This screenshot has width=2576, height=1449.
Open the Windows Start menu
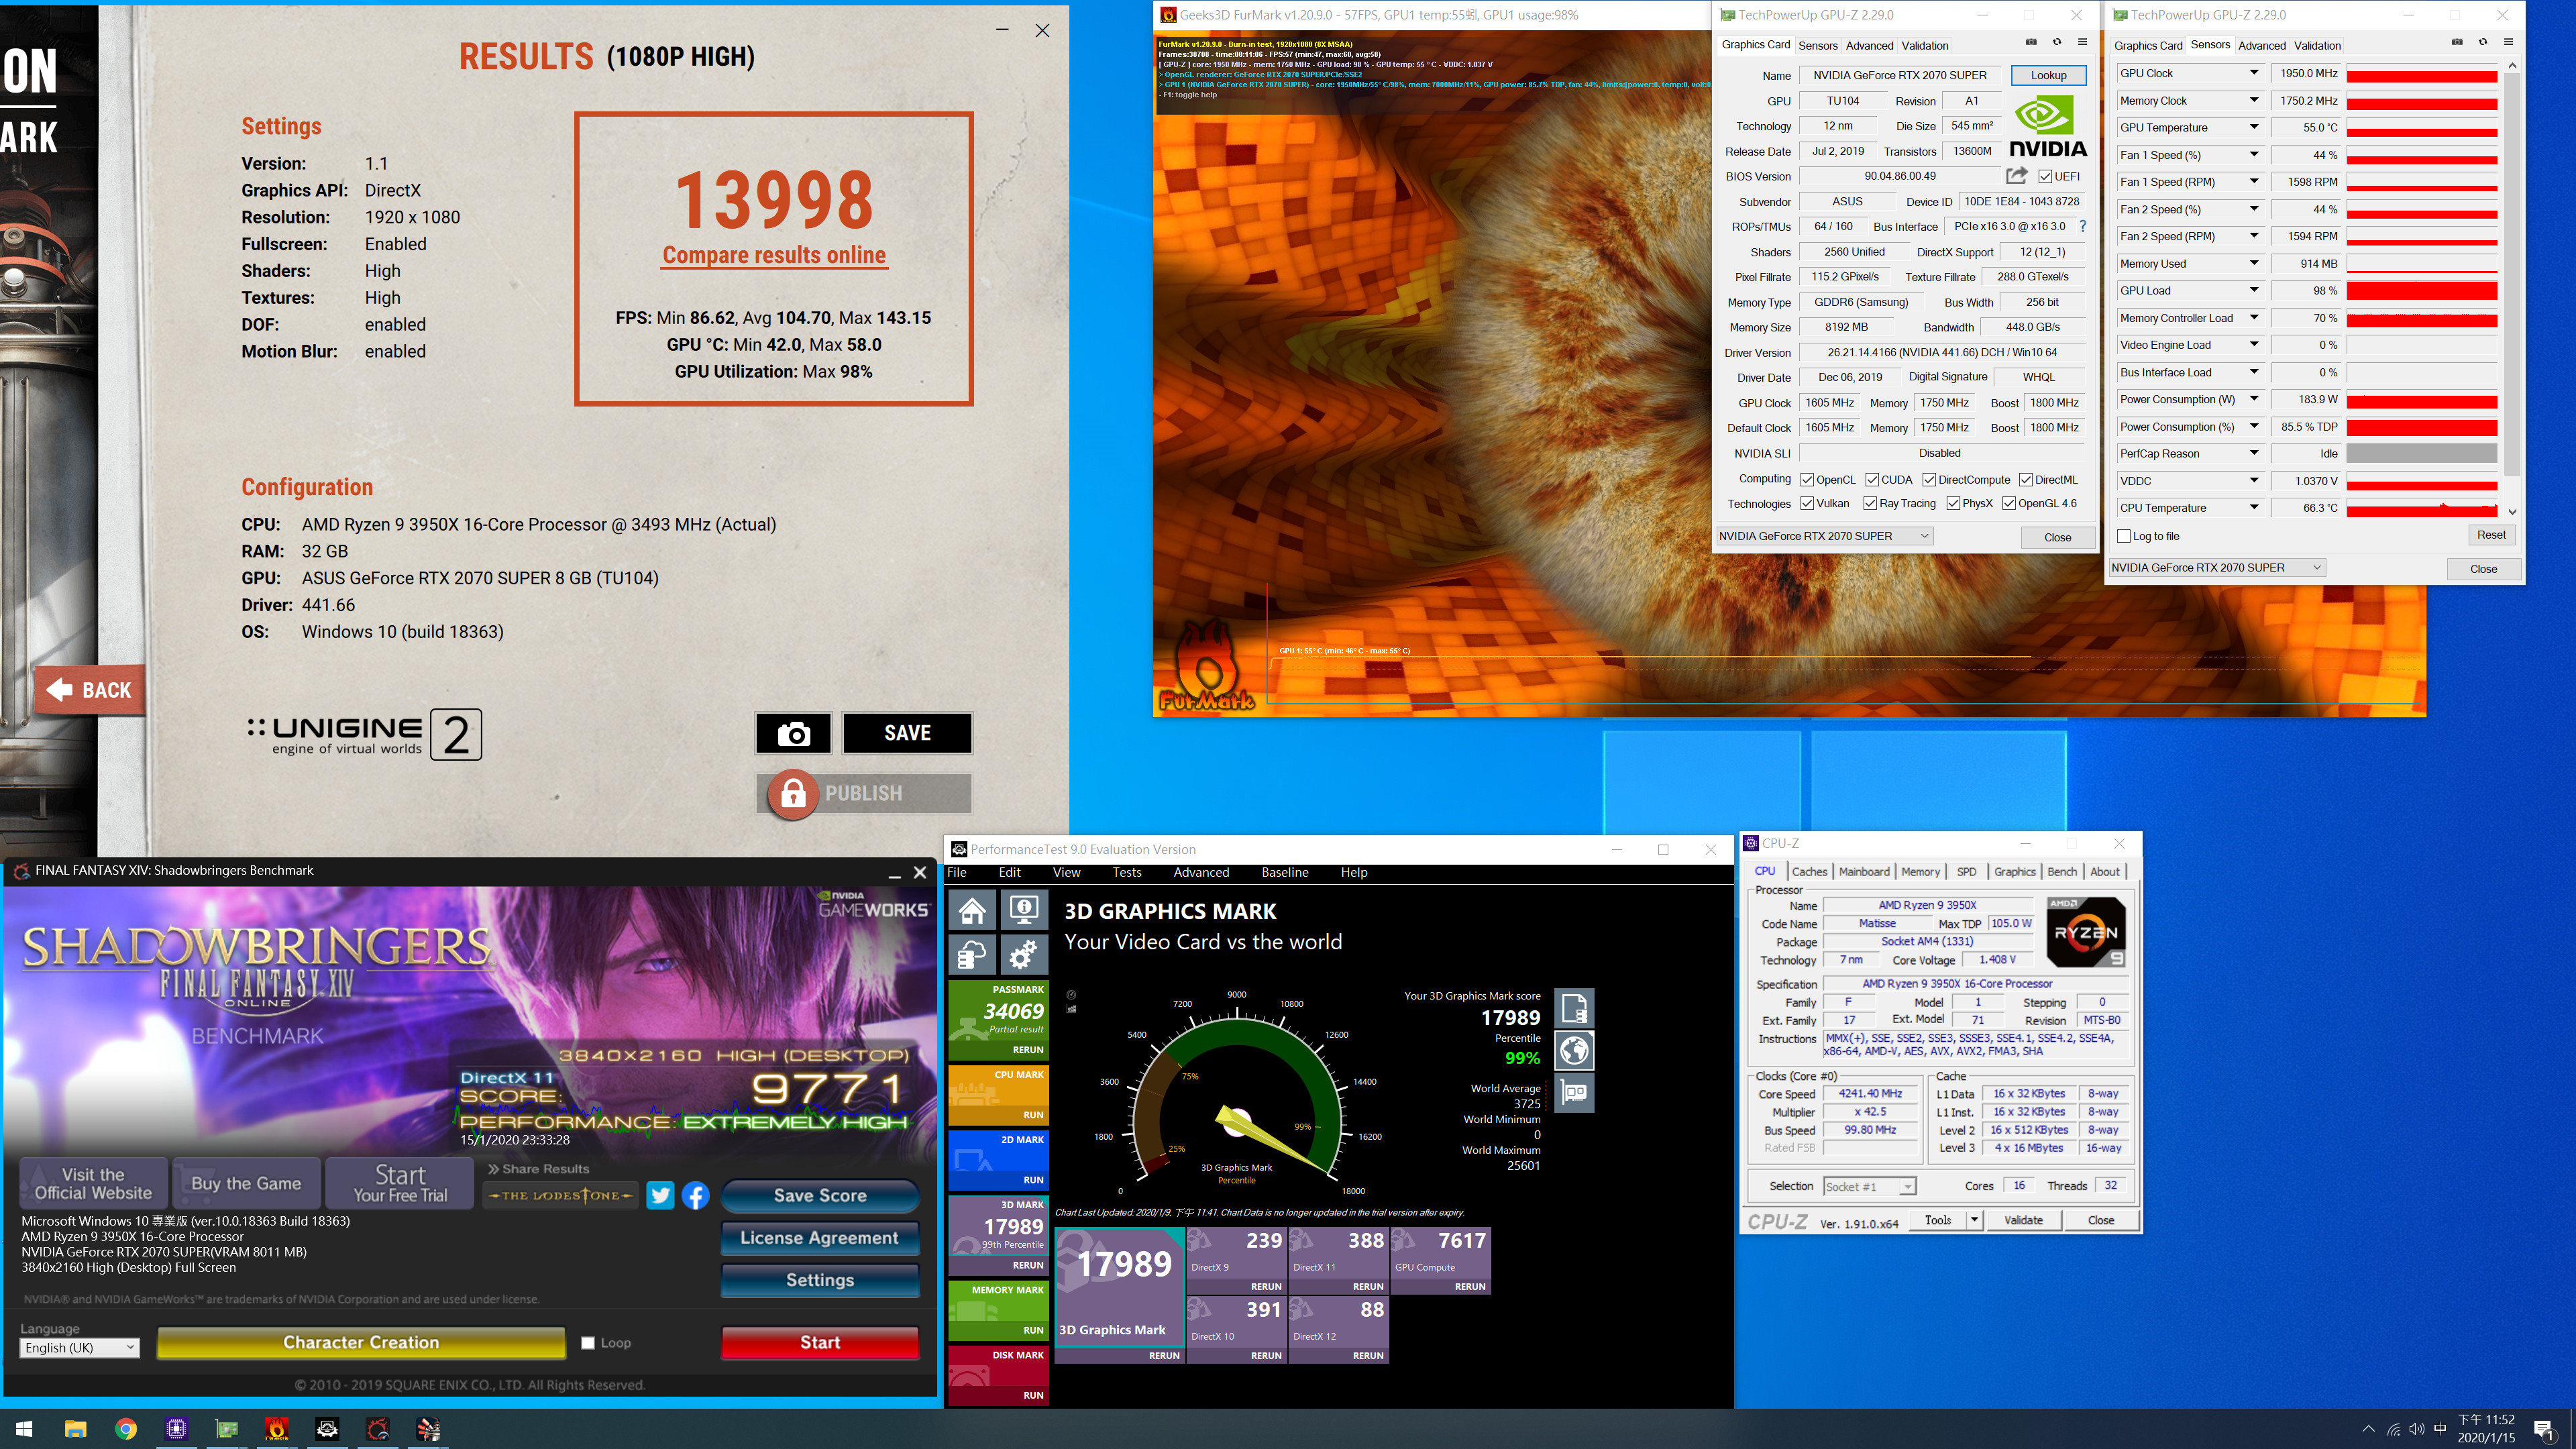click(24, 1429)
